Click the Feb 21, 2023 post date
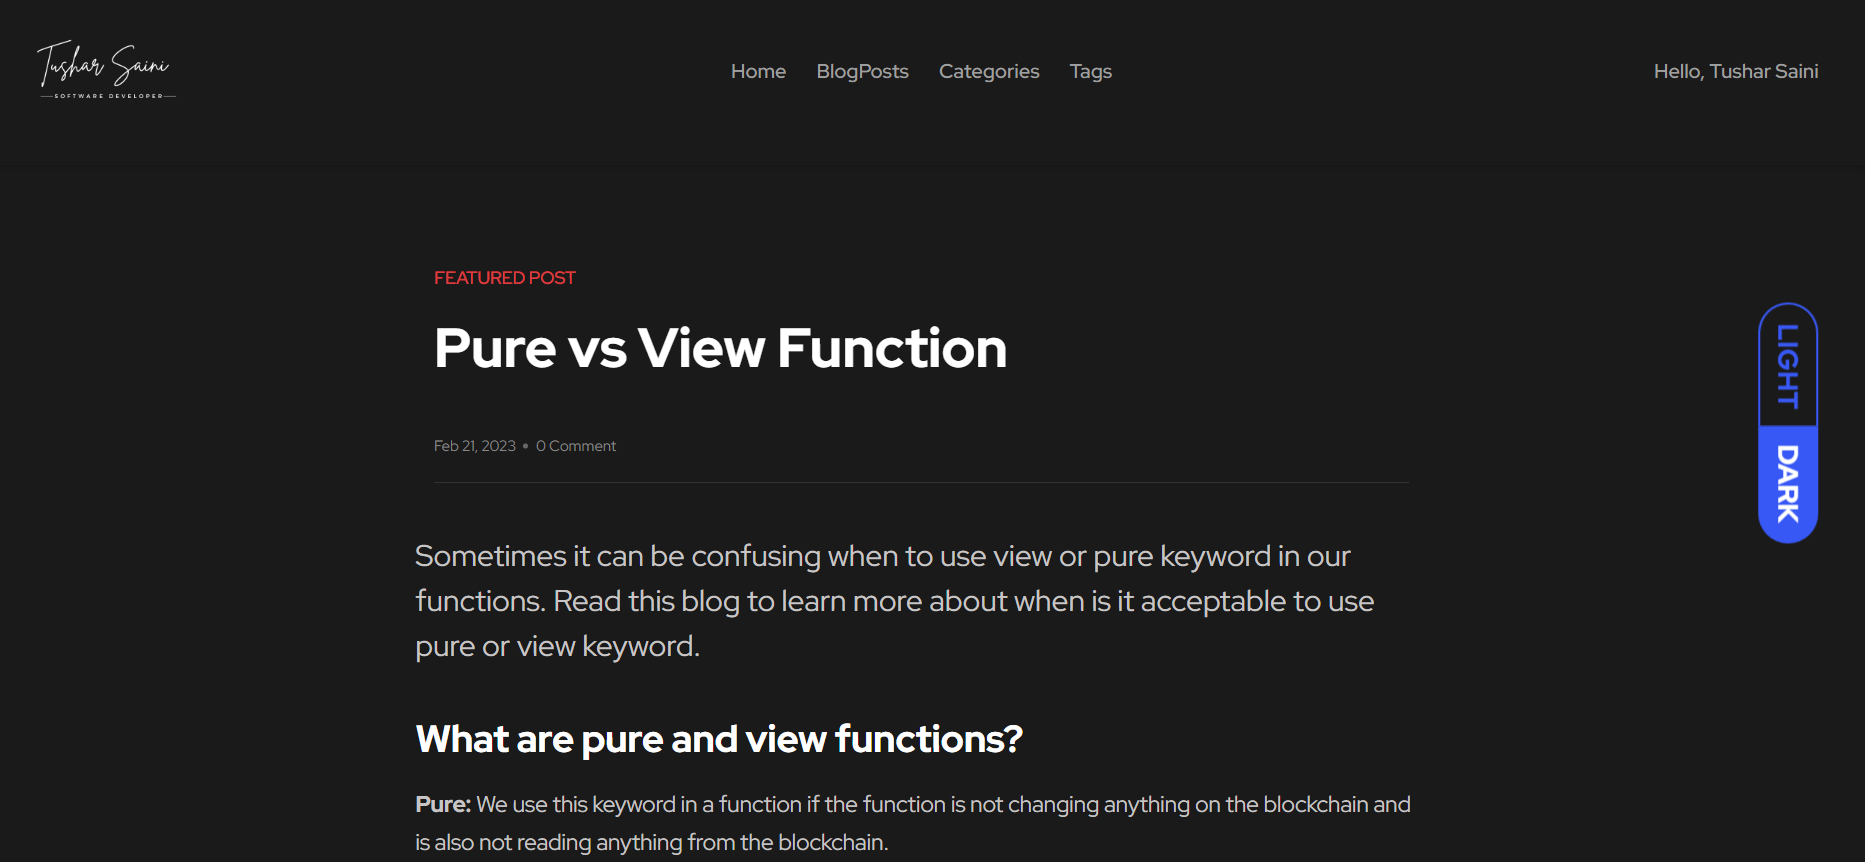Screen dimensions: 1865x862 tap(475, 446)
